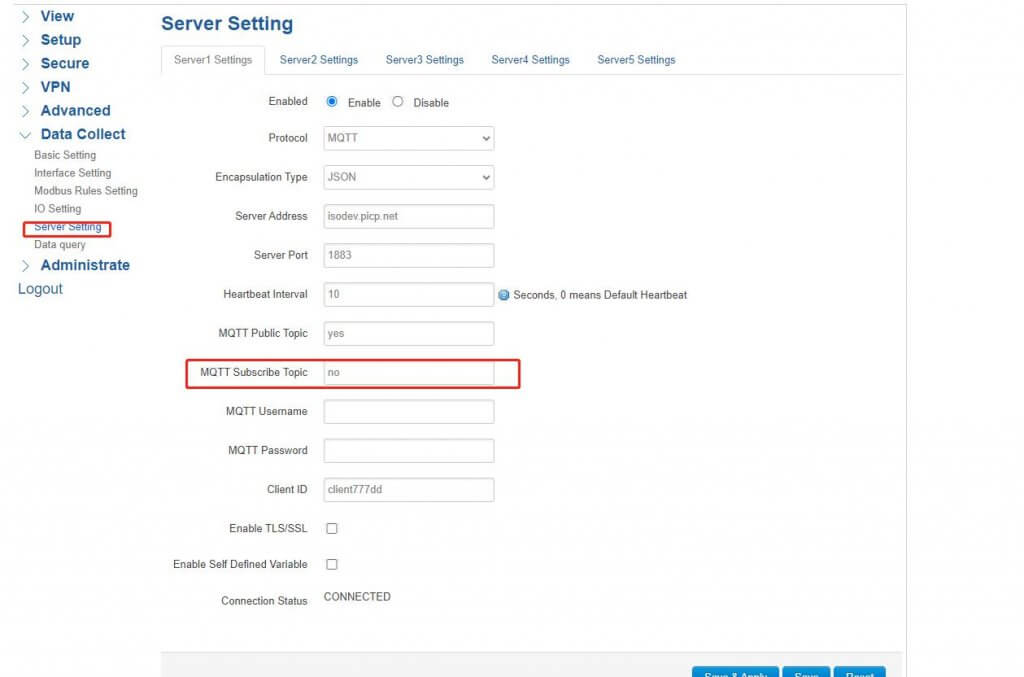This screenshot has width=1024, height=677.
Task: Select the Disable radio button
Action: coord(397,102)
